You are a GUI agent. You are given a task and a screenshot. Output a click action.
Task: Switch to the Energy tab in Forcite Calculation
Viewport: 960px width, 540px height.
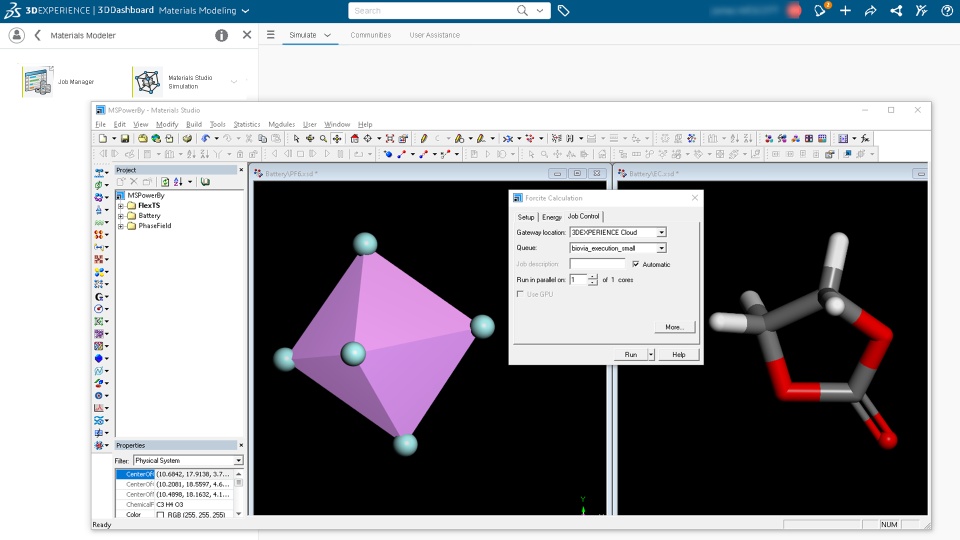[x=552, y=217]
